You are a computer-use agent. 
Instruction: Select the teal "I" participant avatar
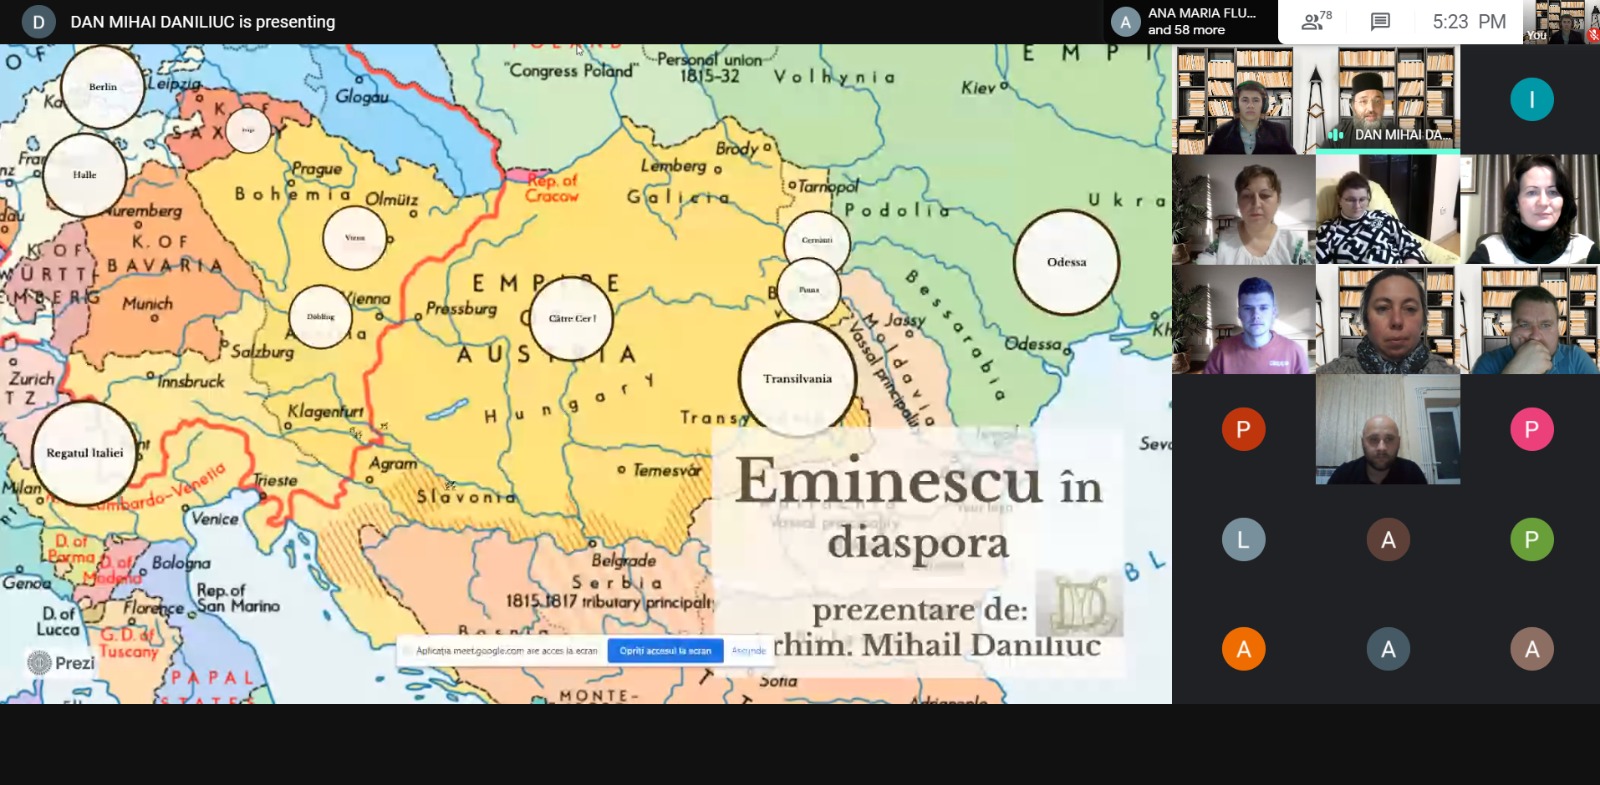click(1531, 99)
